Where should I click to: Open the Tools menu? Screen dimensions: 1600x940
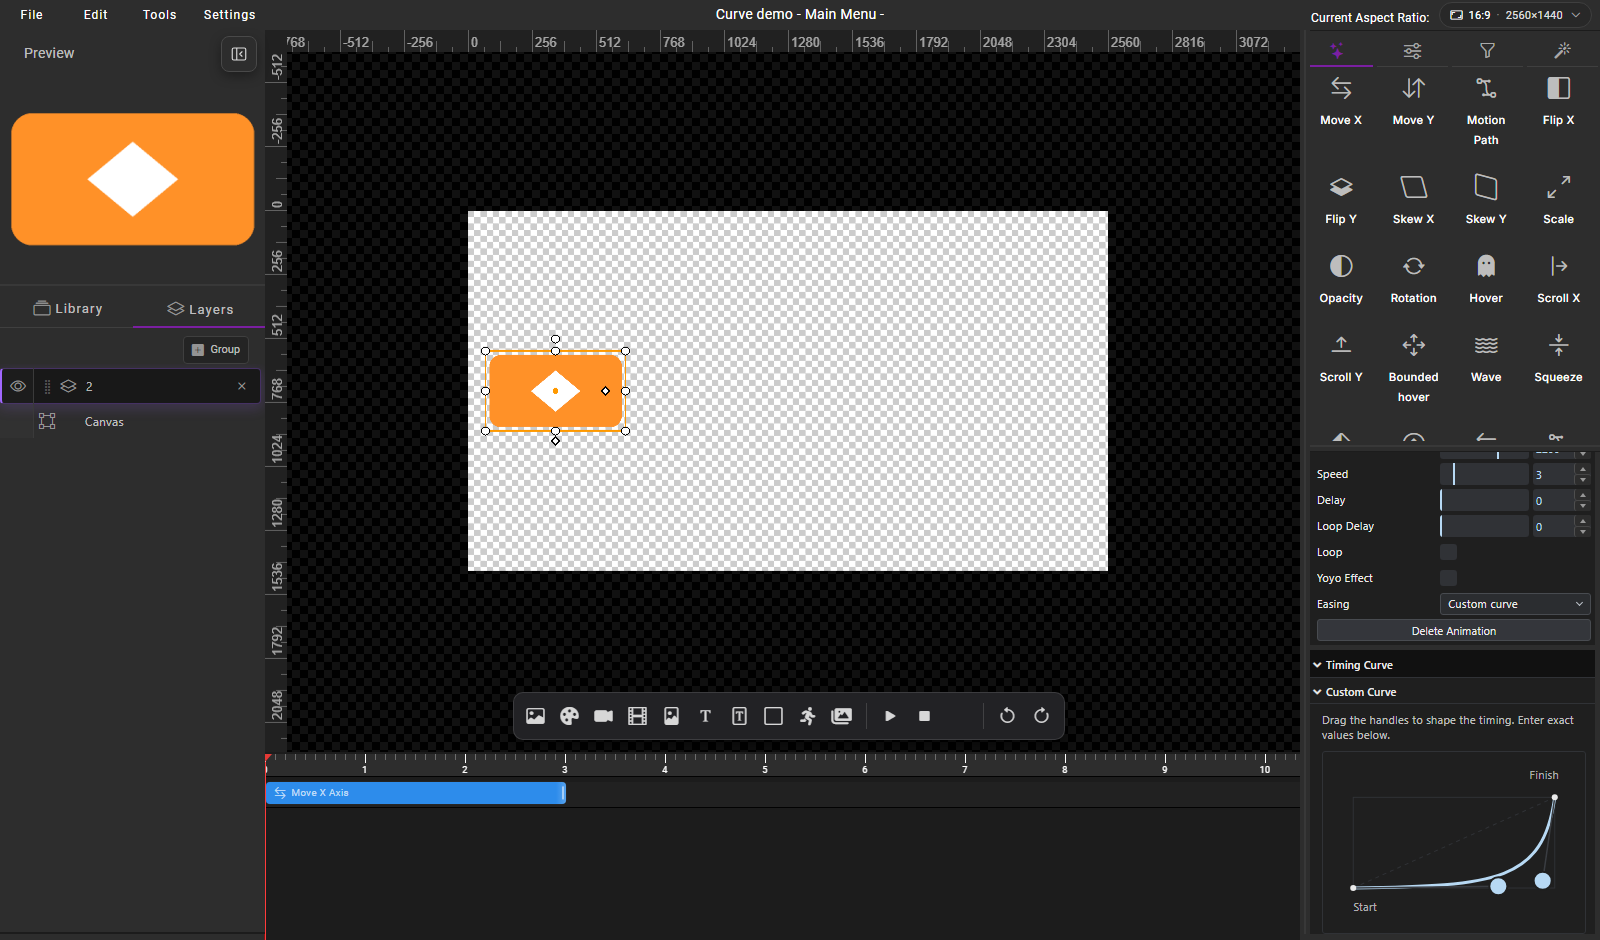[x=159, y=15]
